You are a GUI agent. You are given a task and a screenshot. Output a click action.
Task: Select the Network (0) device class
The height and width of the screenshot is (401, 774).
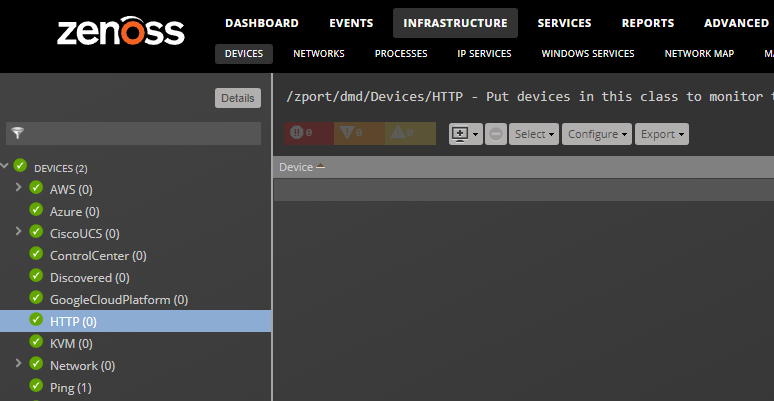coord(82,366)
